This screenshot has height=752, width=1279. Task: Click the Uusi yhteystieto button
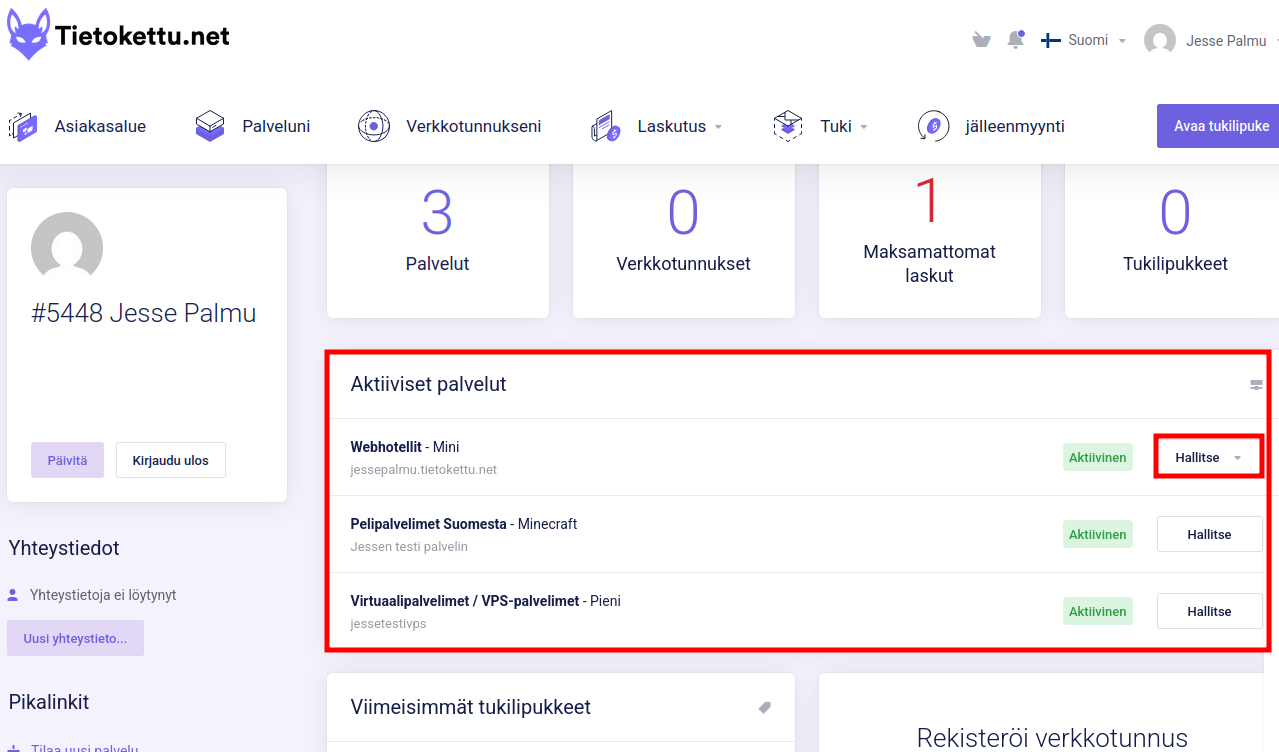[75, 638]
